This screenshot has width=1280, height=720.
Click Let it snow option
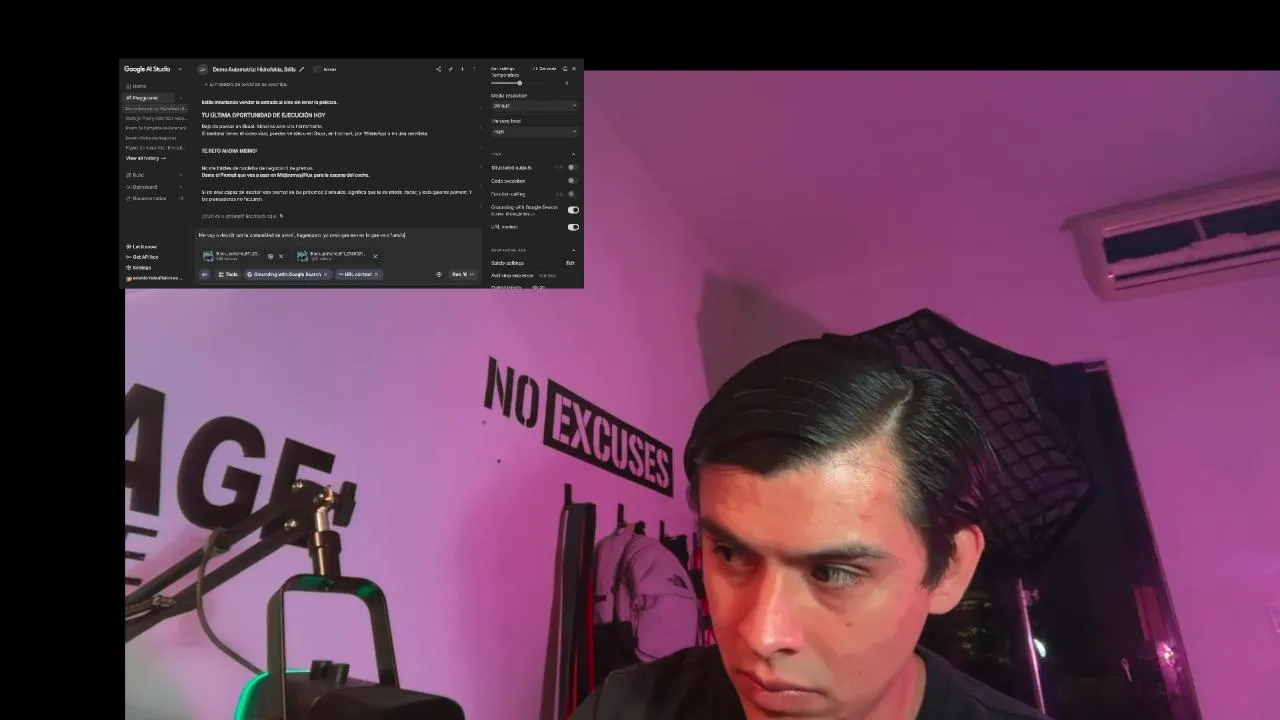(144, 246)
